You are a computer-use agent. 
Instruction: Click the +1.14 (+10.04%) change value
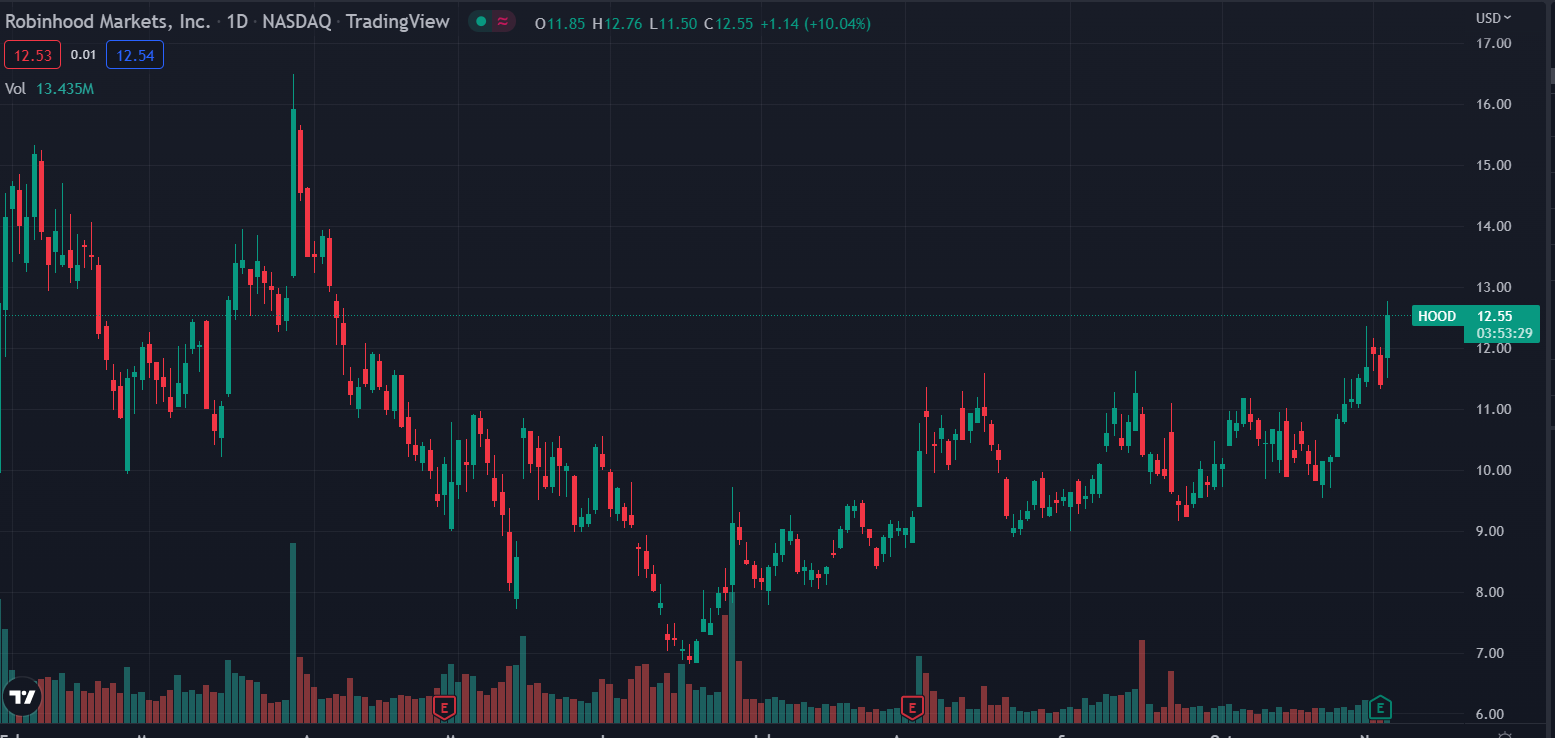(x=815, y=23)
